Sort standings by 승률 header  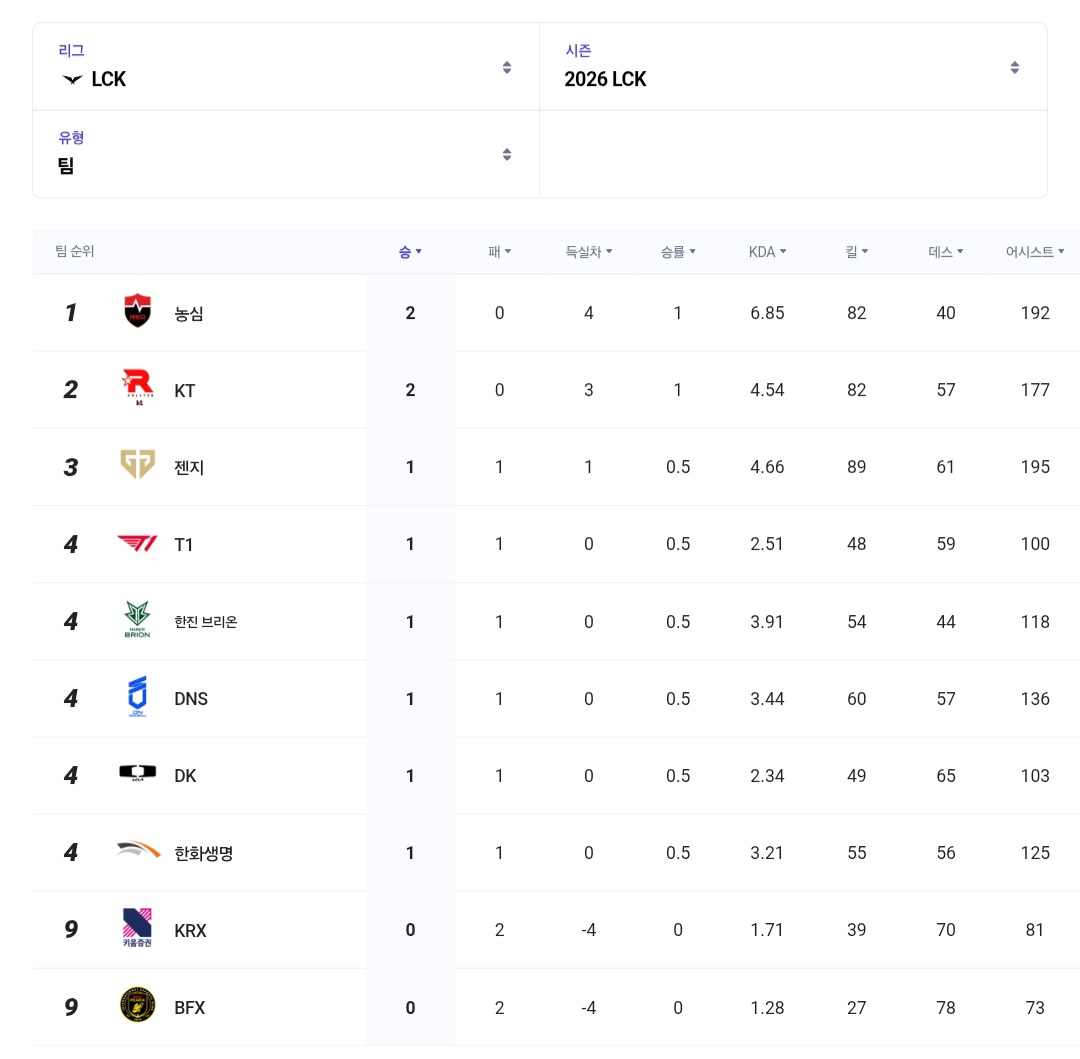[x=677, y=252]
